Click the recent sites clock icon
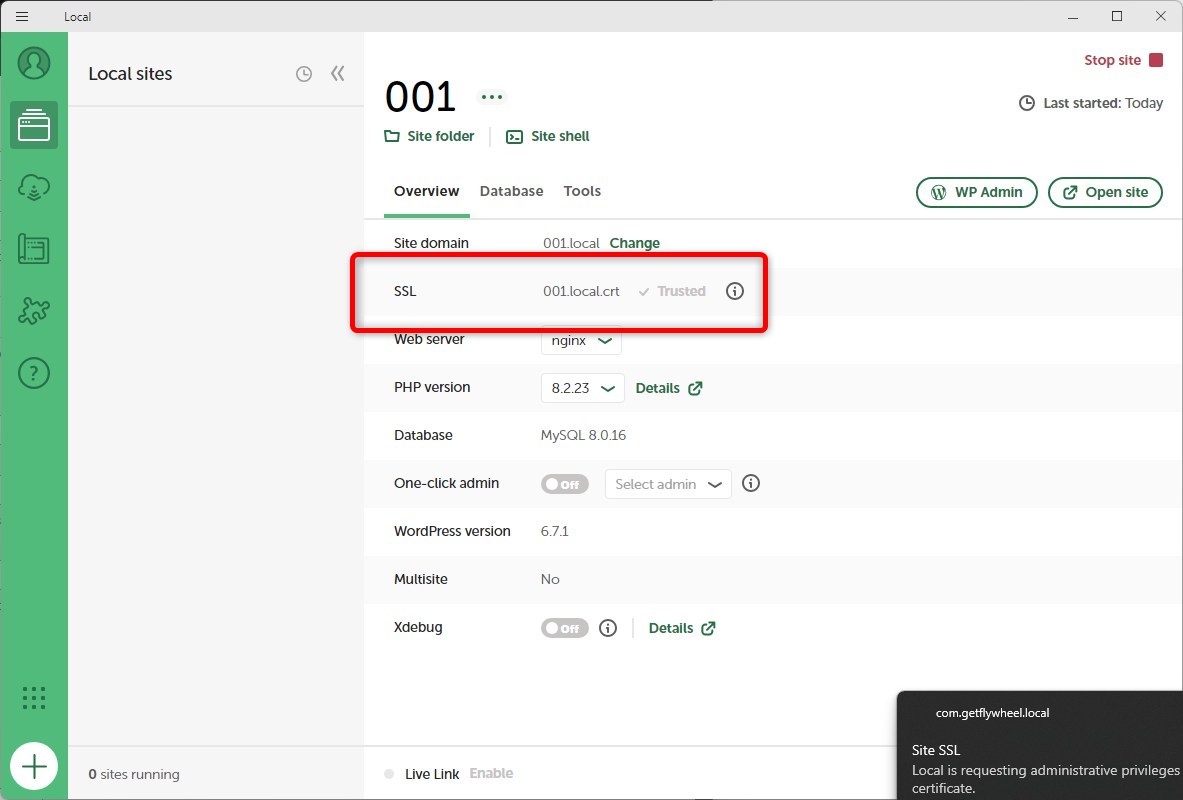This screenshot has width=1183, height=800. pos(303,73)
